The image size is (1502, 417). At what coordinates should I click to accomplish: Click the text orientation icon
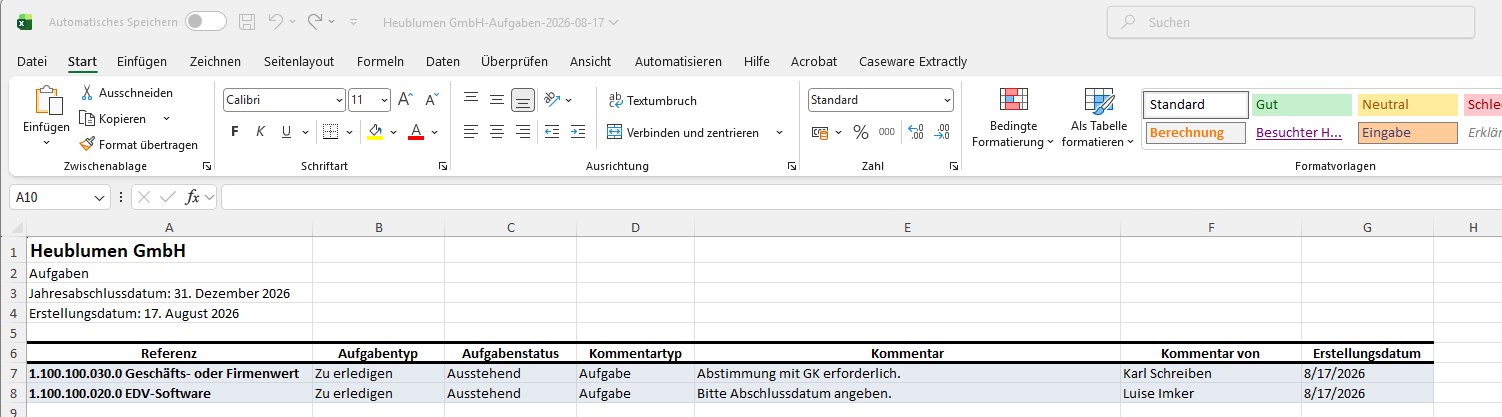(x=551, y=100)
